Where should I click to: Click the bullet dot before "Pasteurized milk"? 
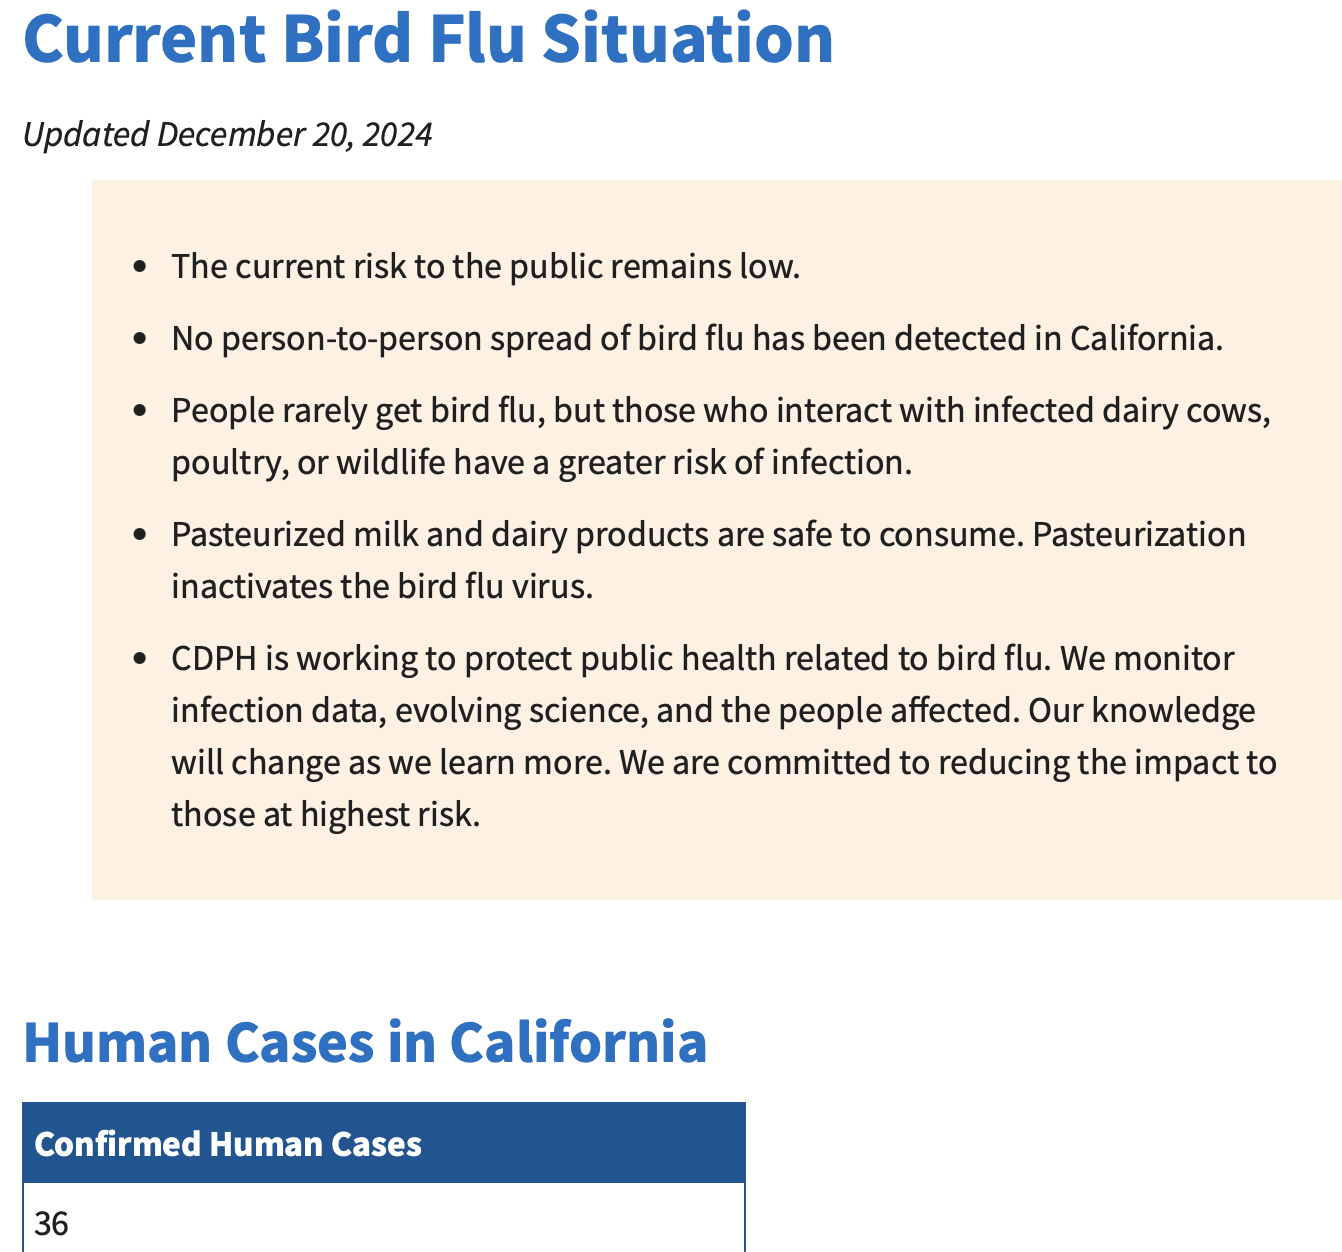point(140,535)
